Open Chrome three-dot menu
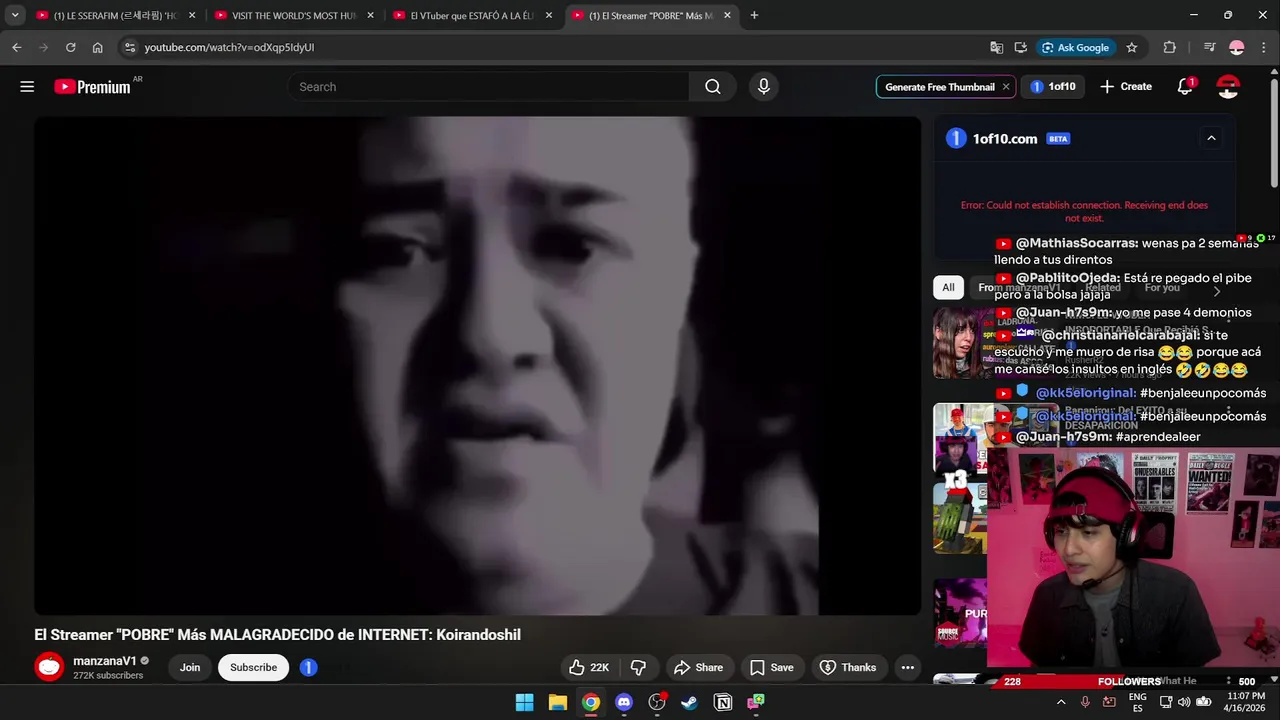 1263,47
